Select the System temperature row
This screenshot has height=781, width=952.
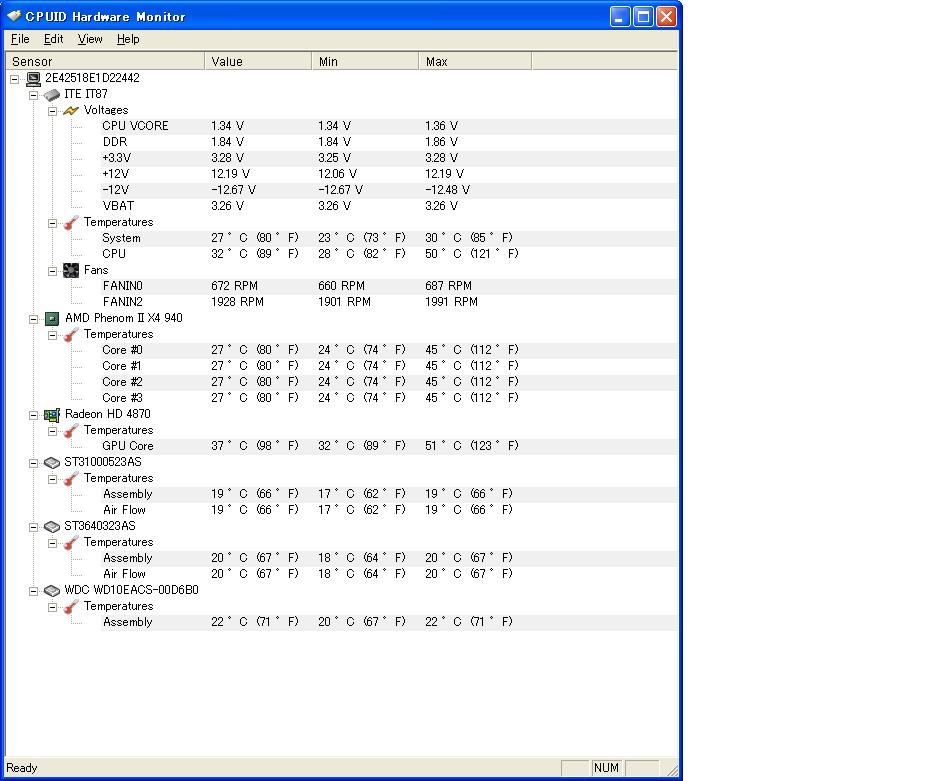tap(389, 238)
